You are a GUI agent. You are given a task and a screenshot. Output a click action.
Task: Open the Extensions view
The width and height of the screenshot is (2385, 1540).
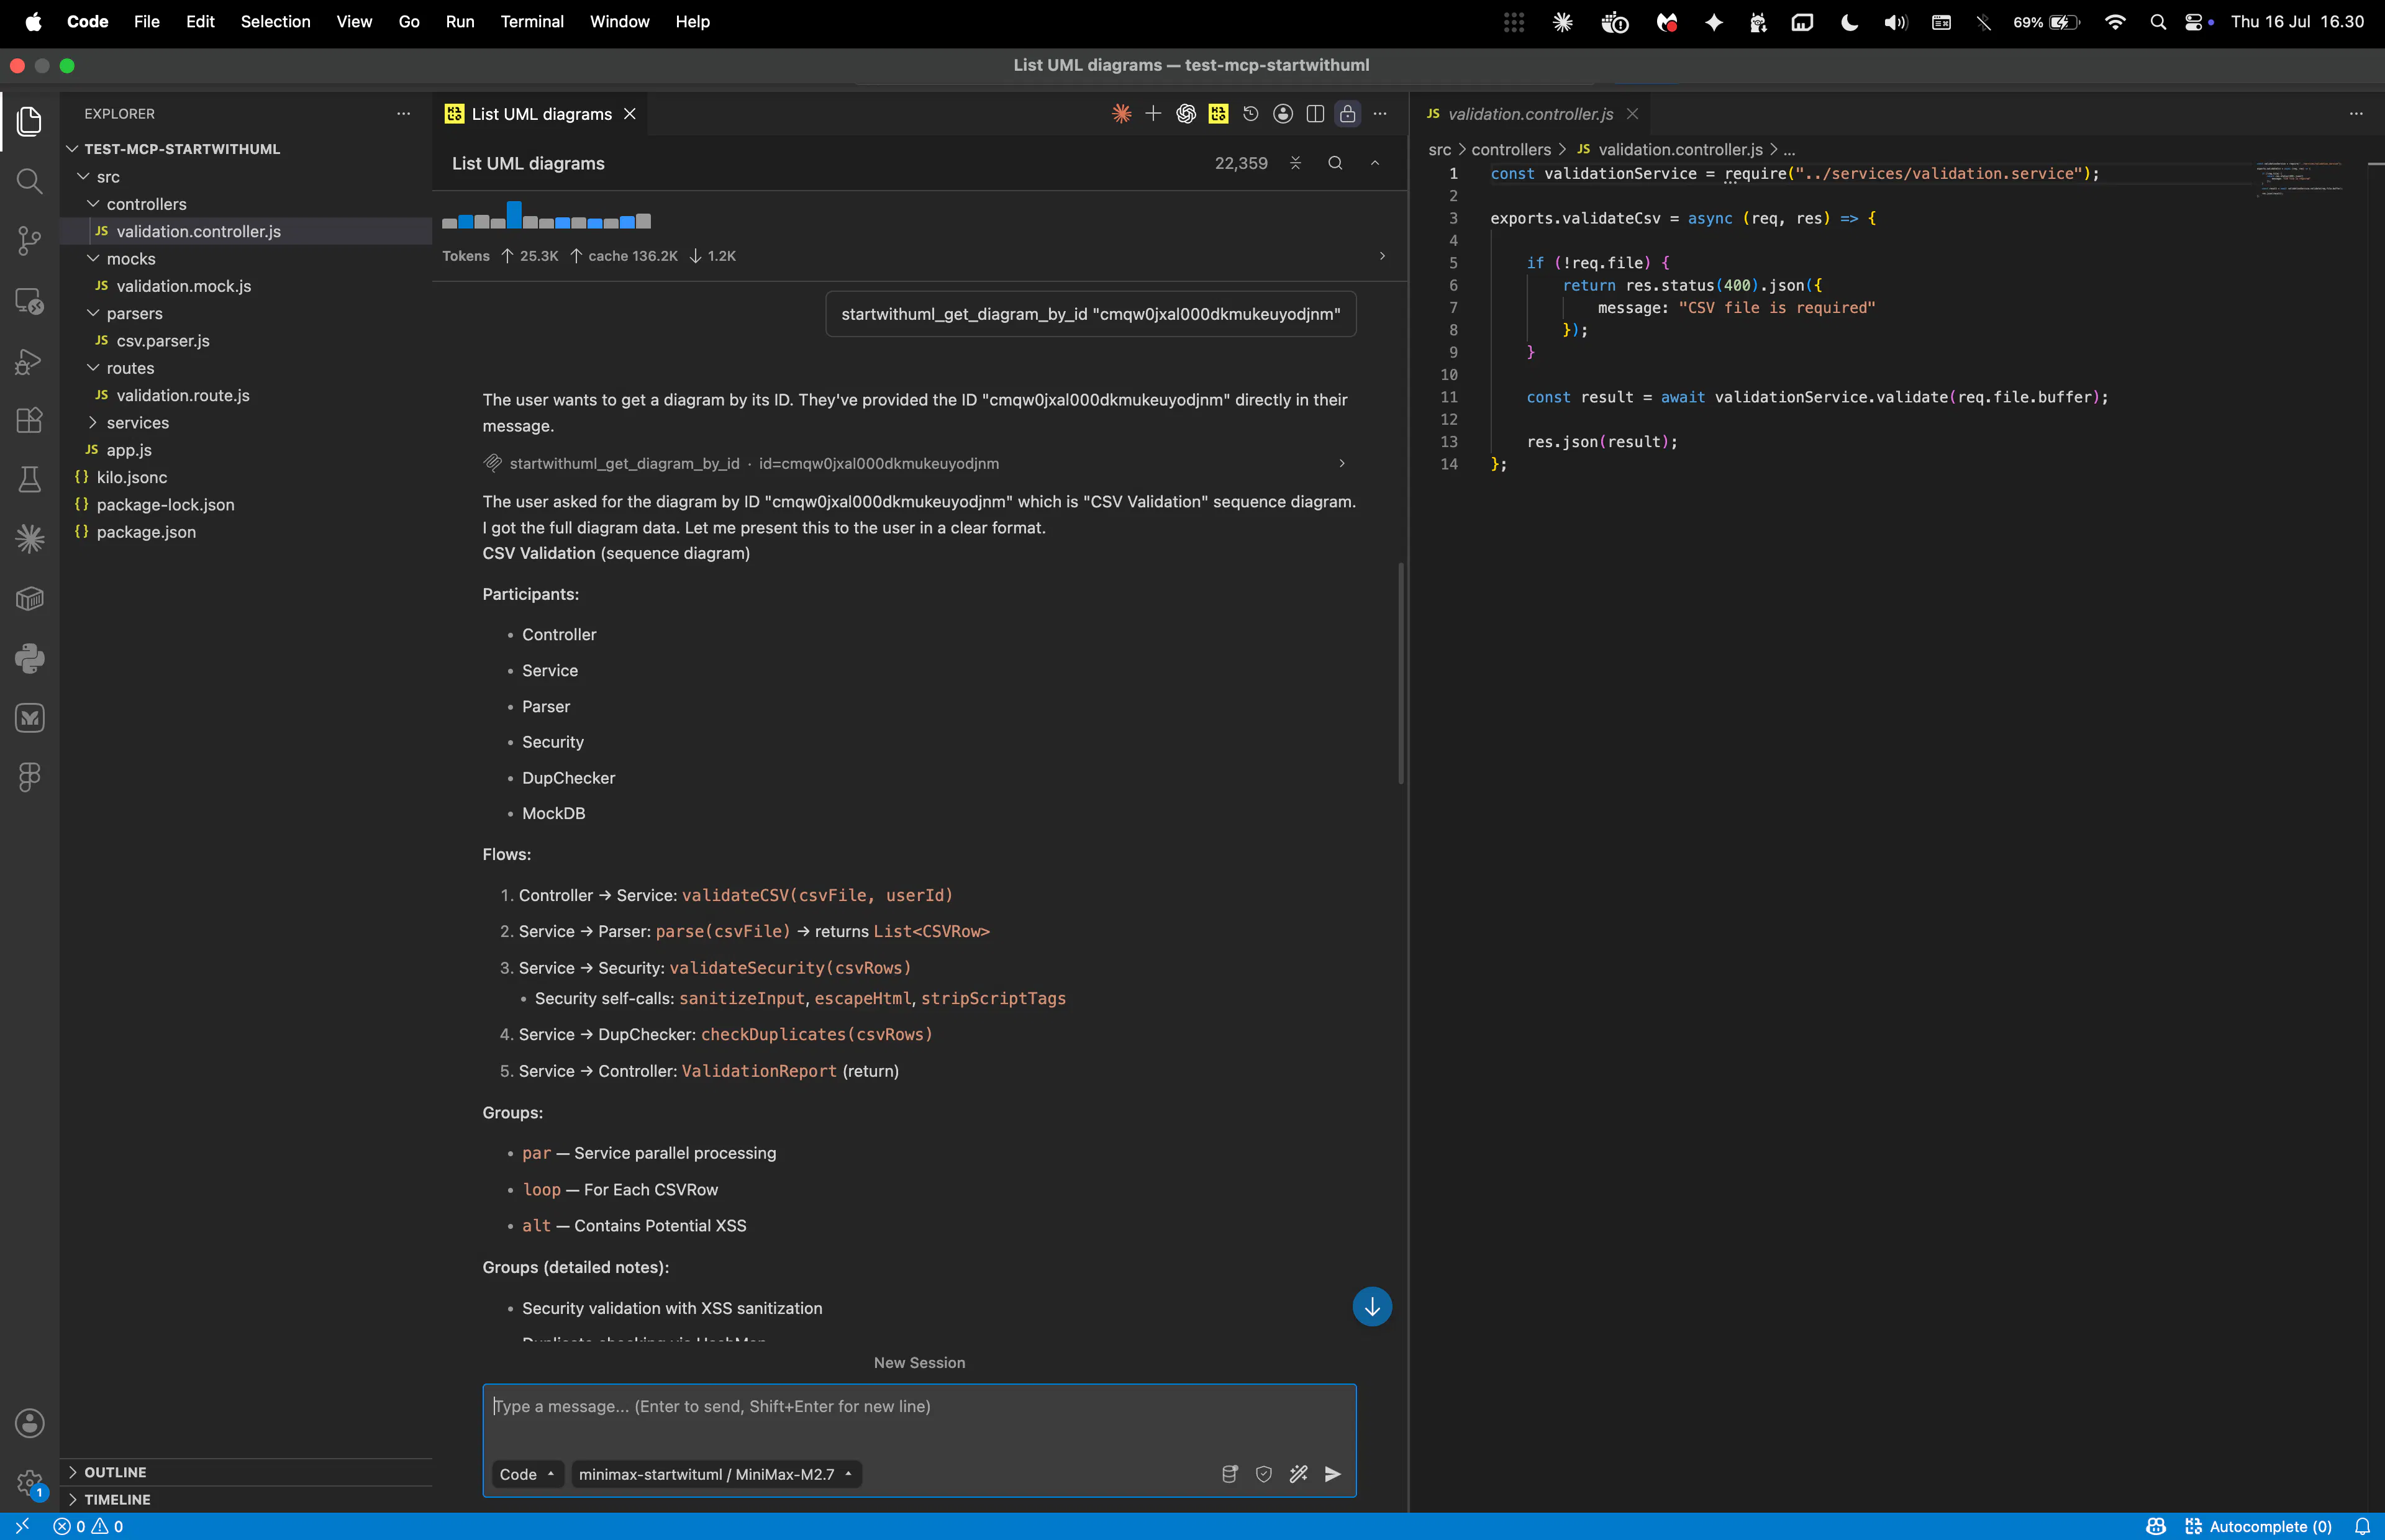click(29, 420)
